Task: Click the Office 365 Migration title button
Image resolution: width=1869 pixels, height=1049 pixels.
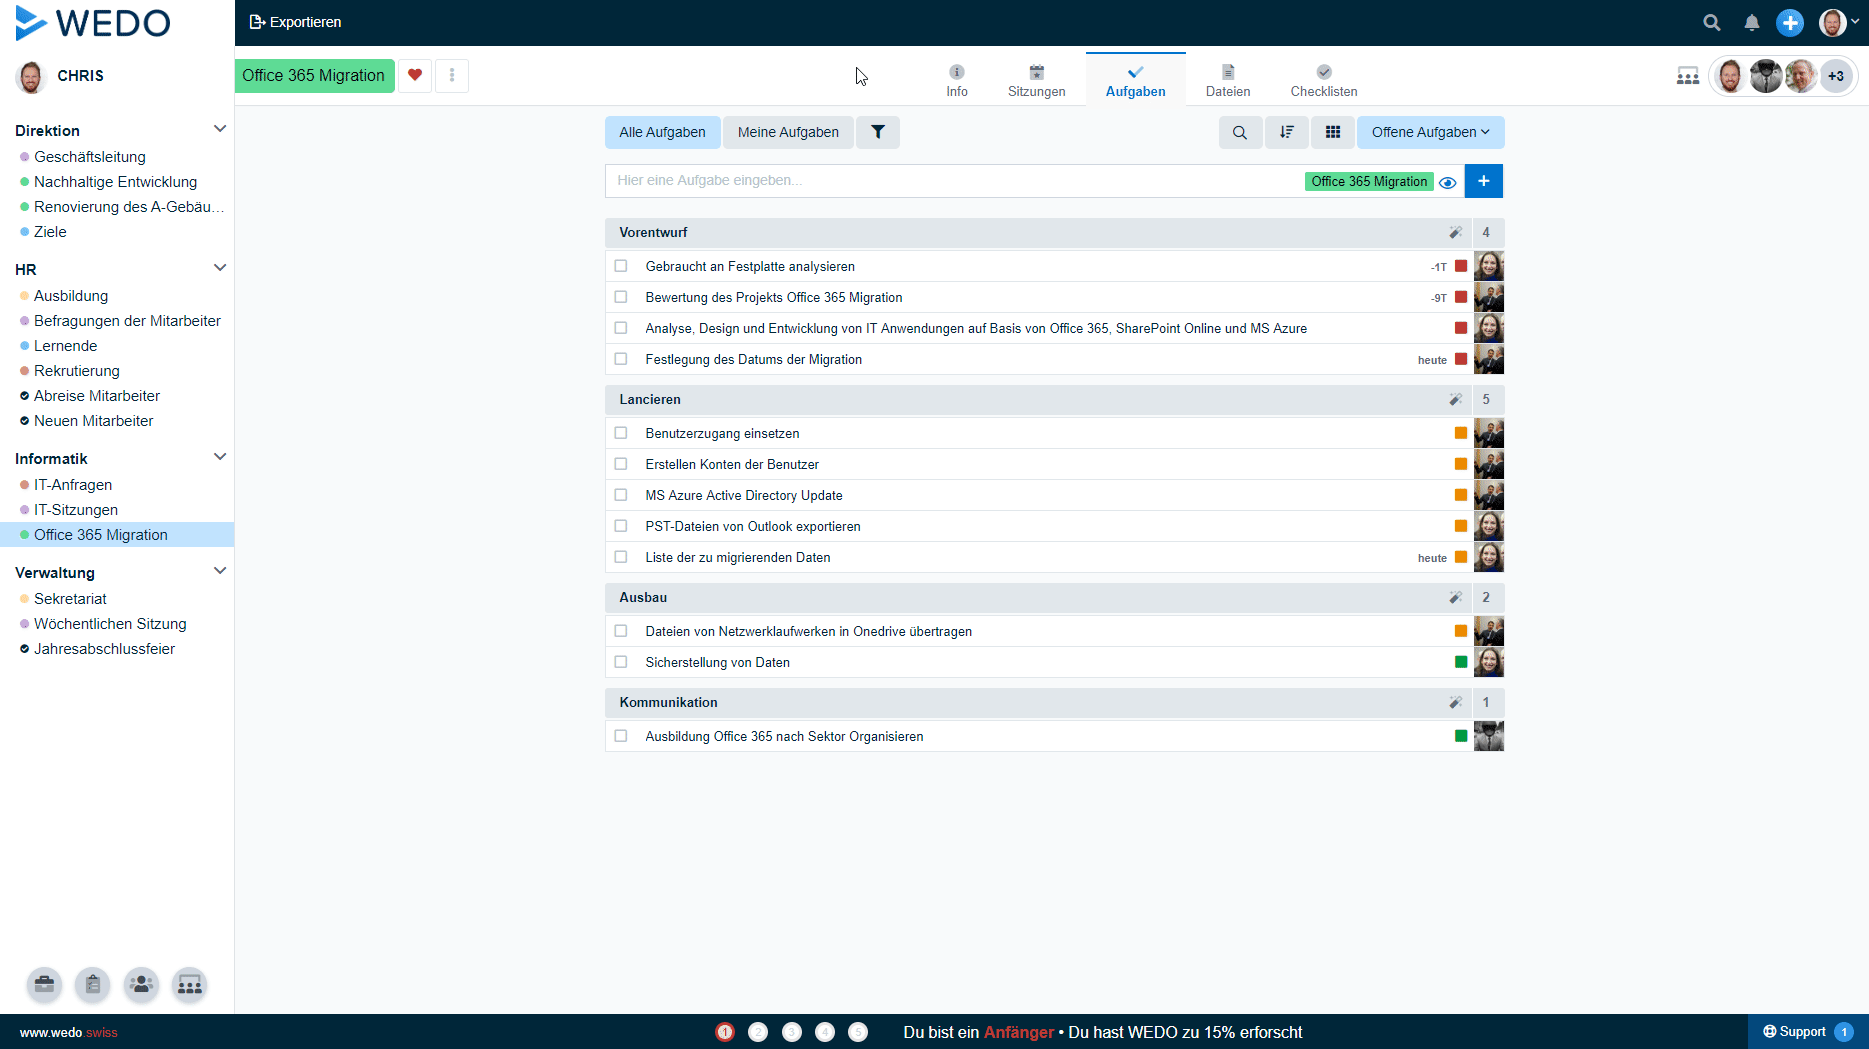Action: [x=314, y=75]
